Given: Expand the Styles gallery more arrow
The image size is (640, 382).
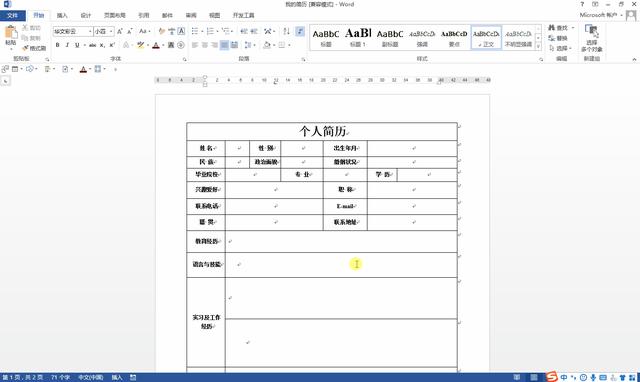Looking at the screenshot, I should [x=538, y=47].
